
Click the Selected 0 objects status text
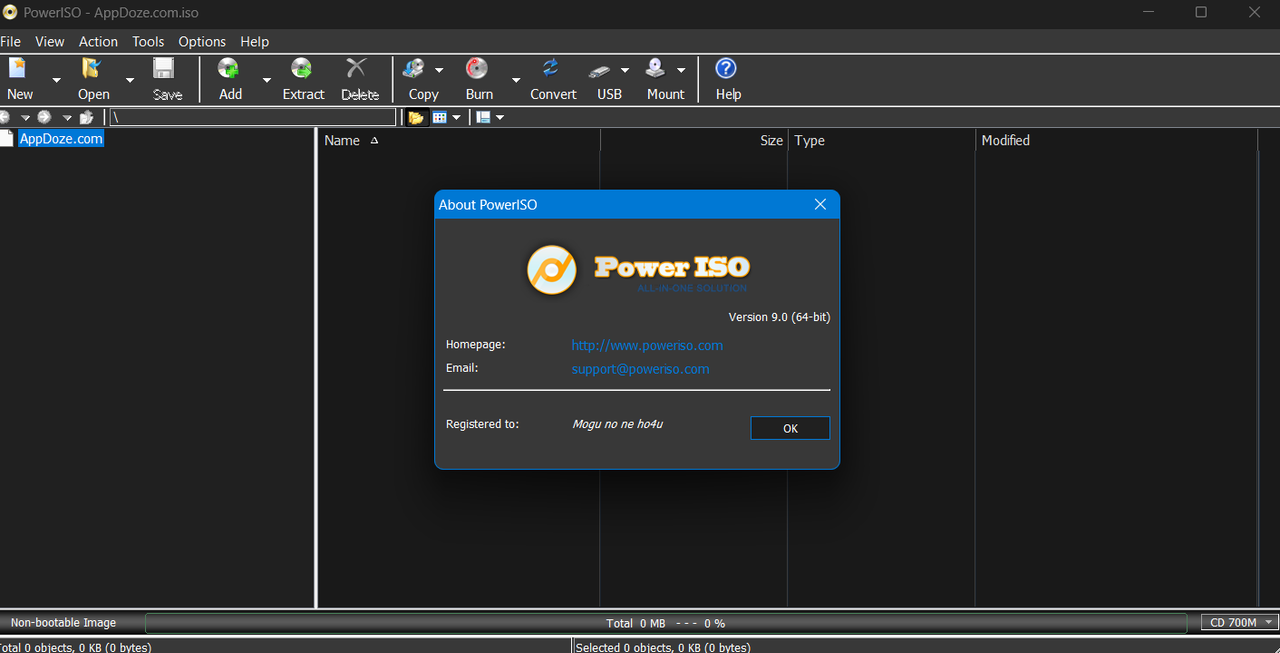click(663, 647)
